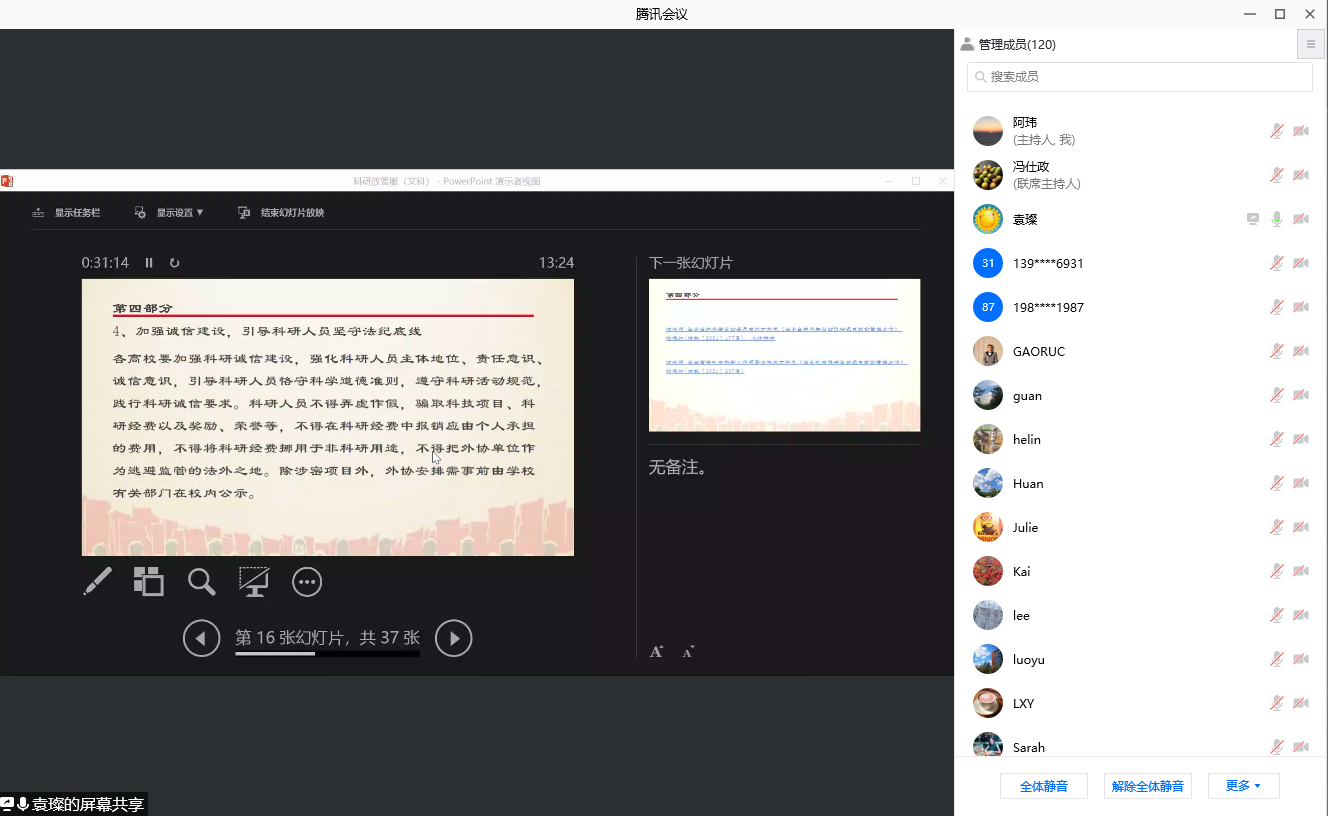
Task: Advance to the next slide arrow
Action: point(453,638)
